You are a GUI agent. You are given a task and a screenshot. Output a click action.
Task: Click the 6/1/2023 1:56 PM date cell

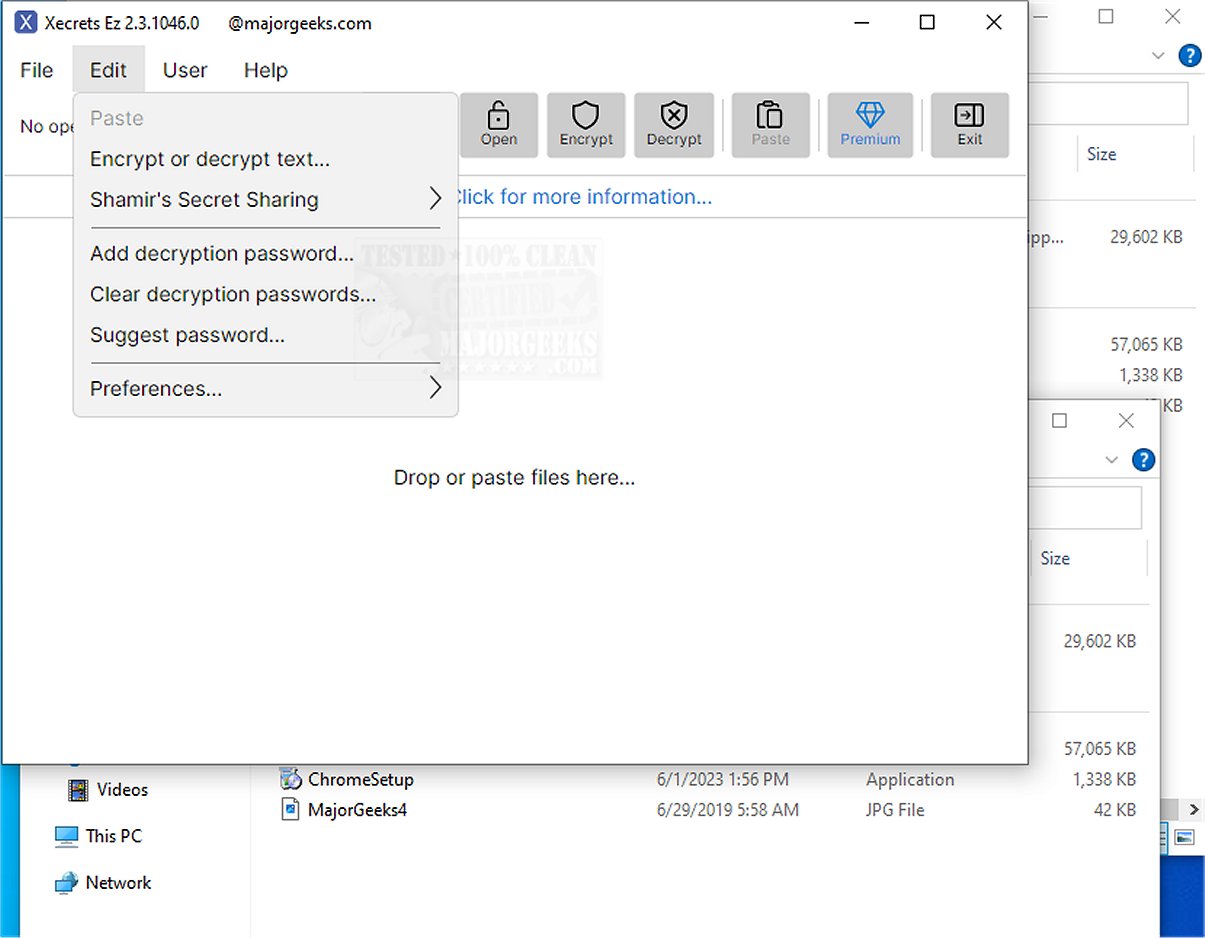723,779
